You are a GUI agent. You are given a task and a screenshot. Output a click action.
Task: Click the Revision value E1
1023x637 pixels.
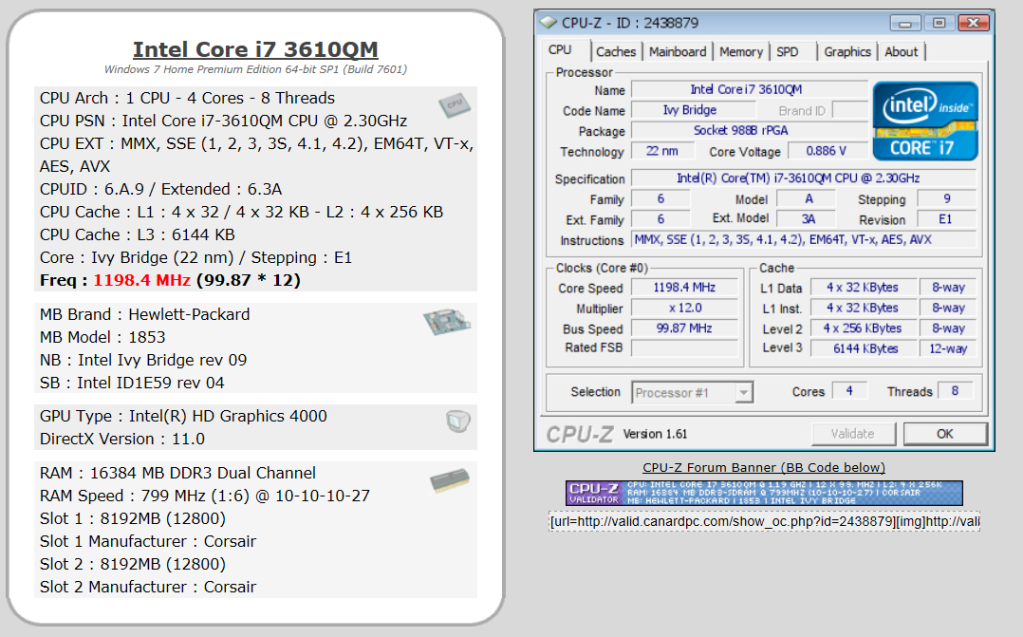[947, 219]
